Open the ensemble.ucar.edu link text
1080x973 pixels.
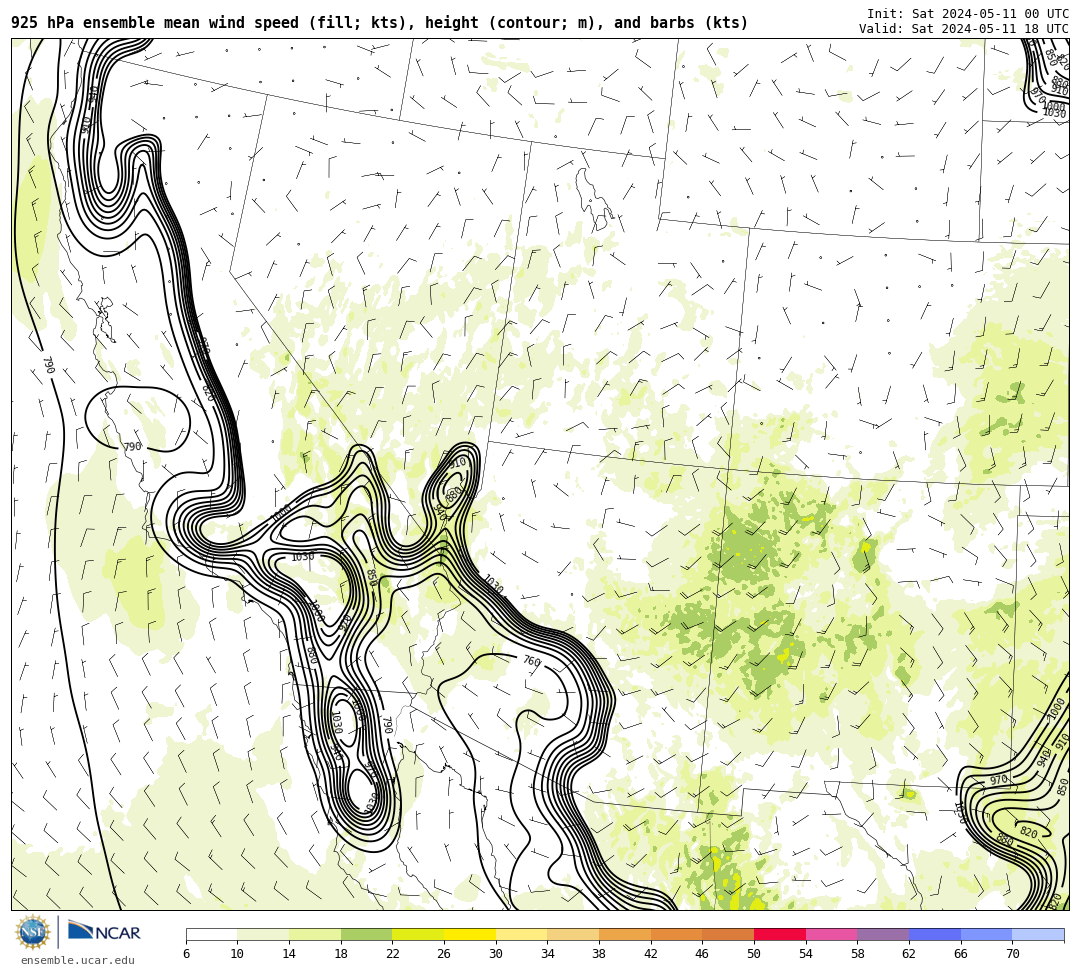click(x=77, y=960)
